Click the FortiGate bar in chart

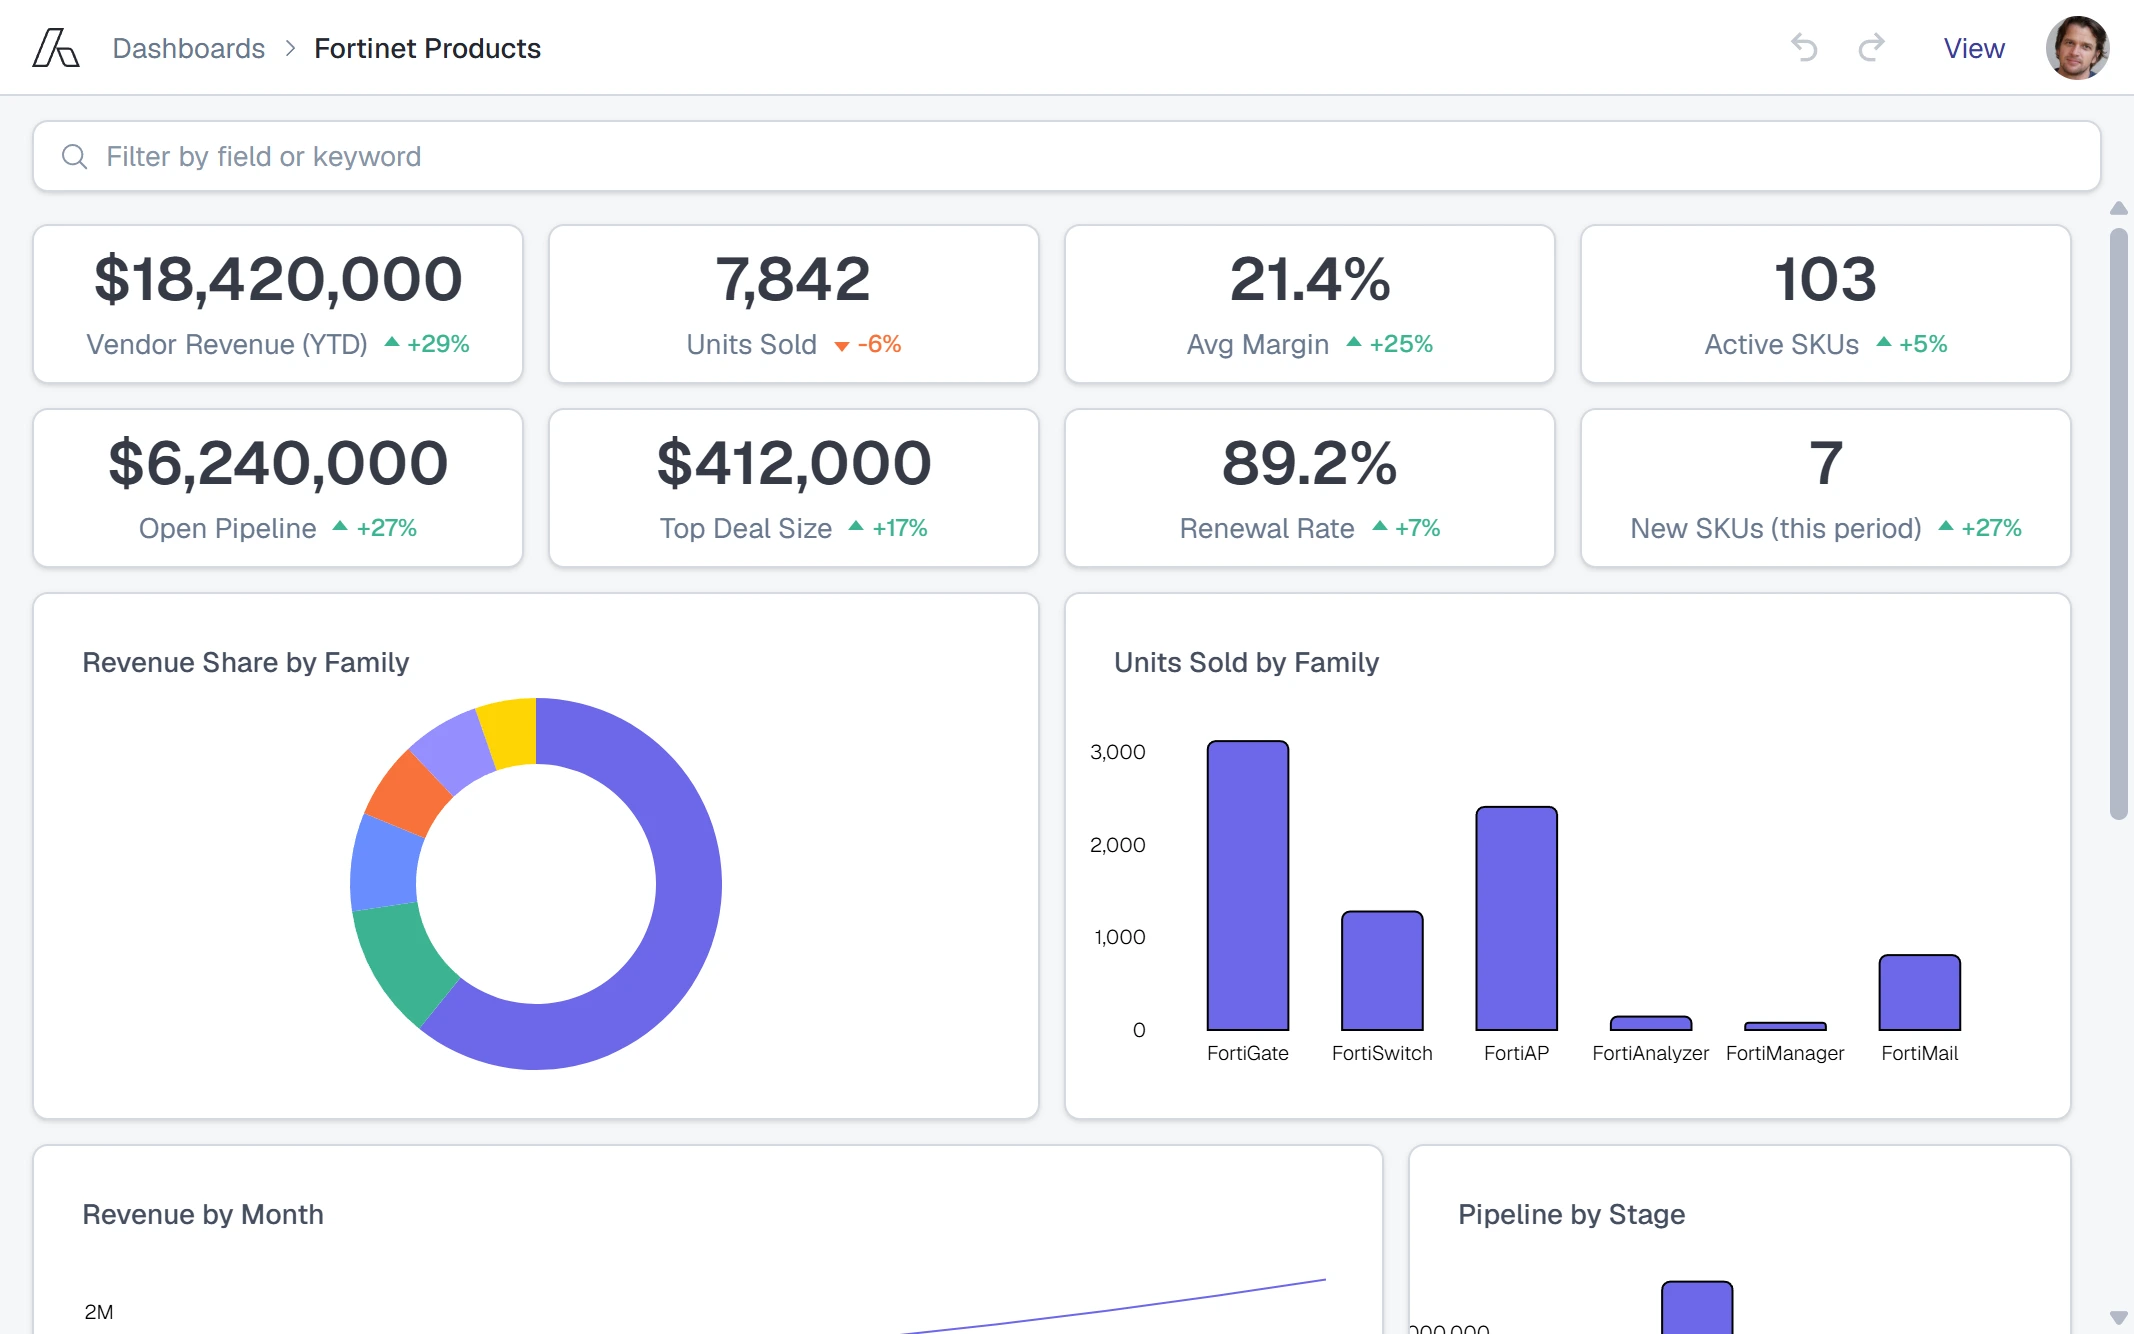[1248, 885]
